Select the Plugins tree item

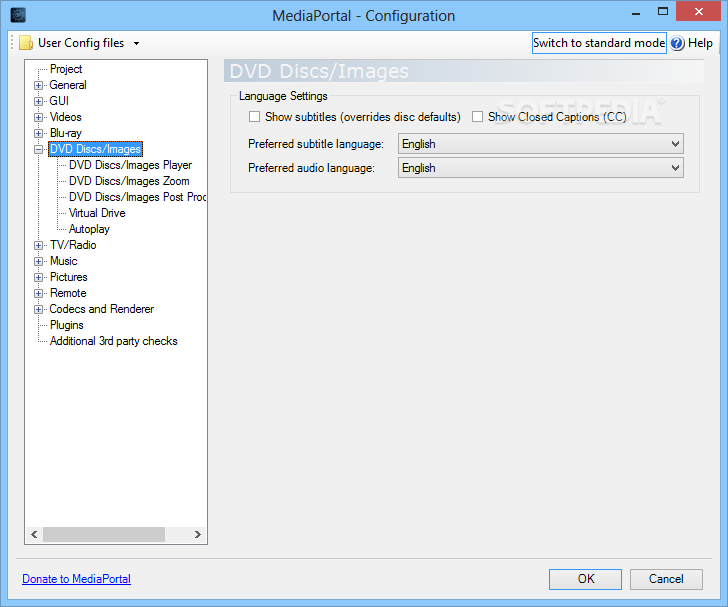(66, 325)
